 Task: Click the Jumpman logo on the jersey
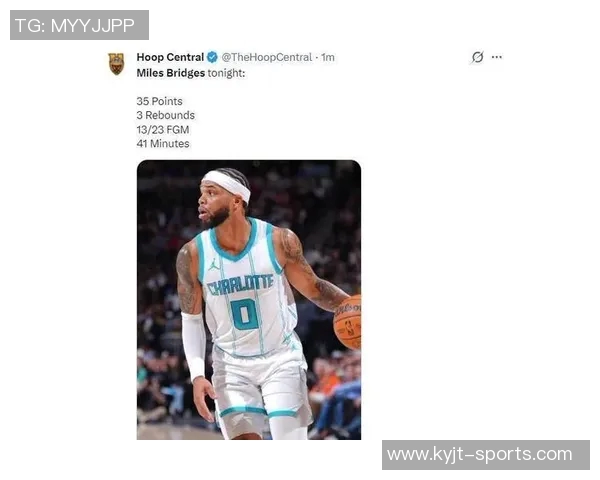pos(214,264)
